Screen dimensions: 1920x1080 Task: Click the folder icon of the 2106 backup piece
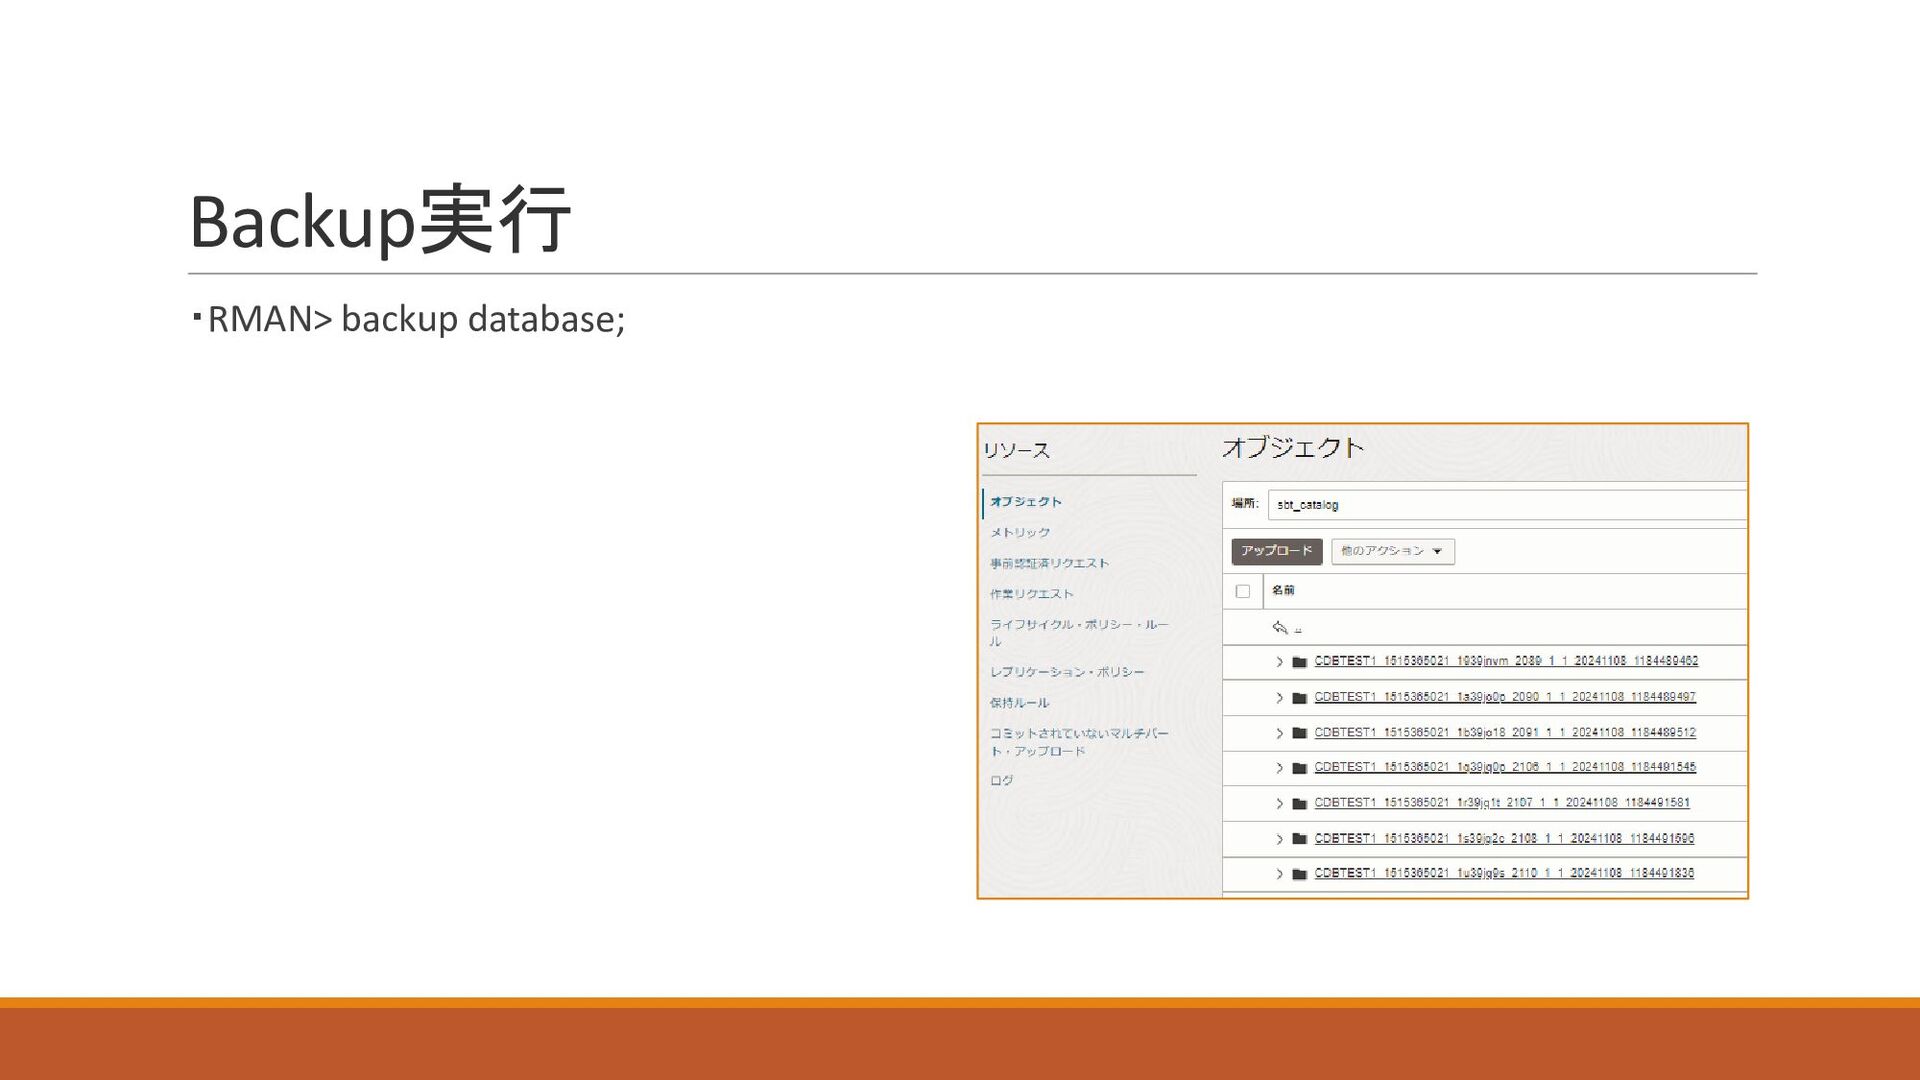point(1299,768)
